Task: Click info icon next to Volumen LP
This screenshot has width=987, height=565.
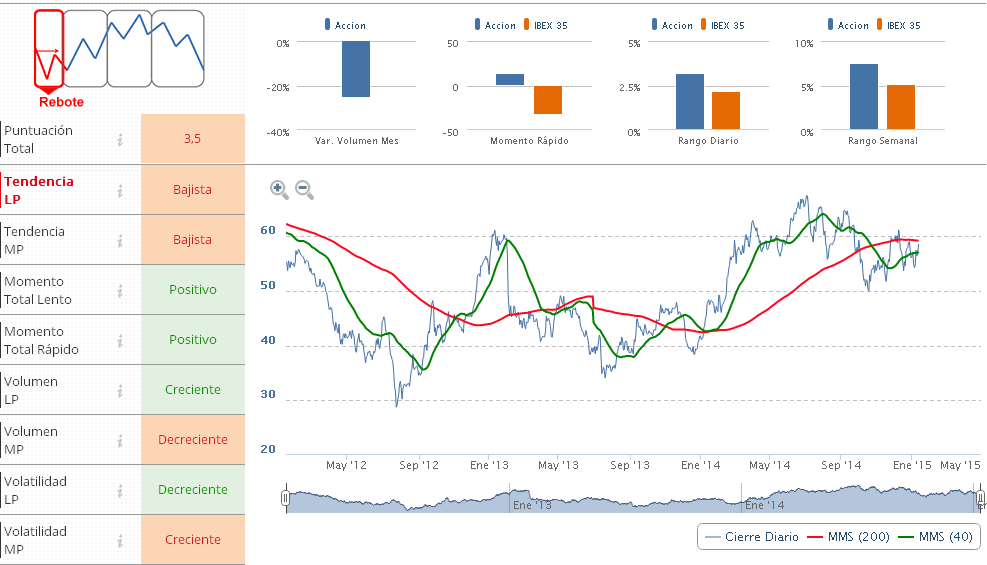Action: click(120, 390)
